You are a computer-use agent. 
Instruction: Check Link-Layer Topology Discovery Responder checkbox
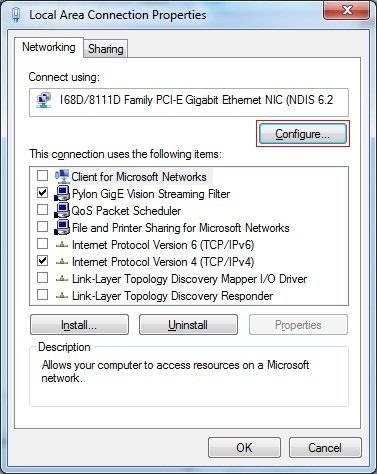(x=42, y=294)
